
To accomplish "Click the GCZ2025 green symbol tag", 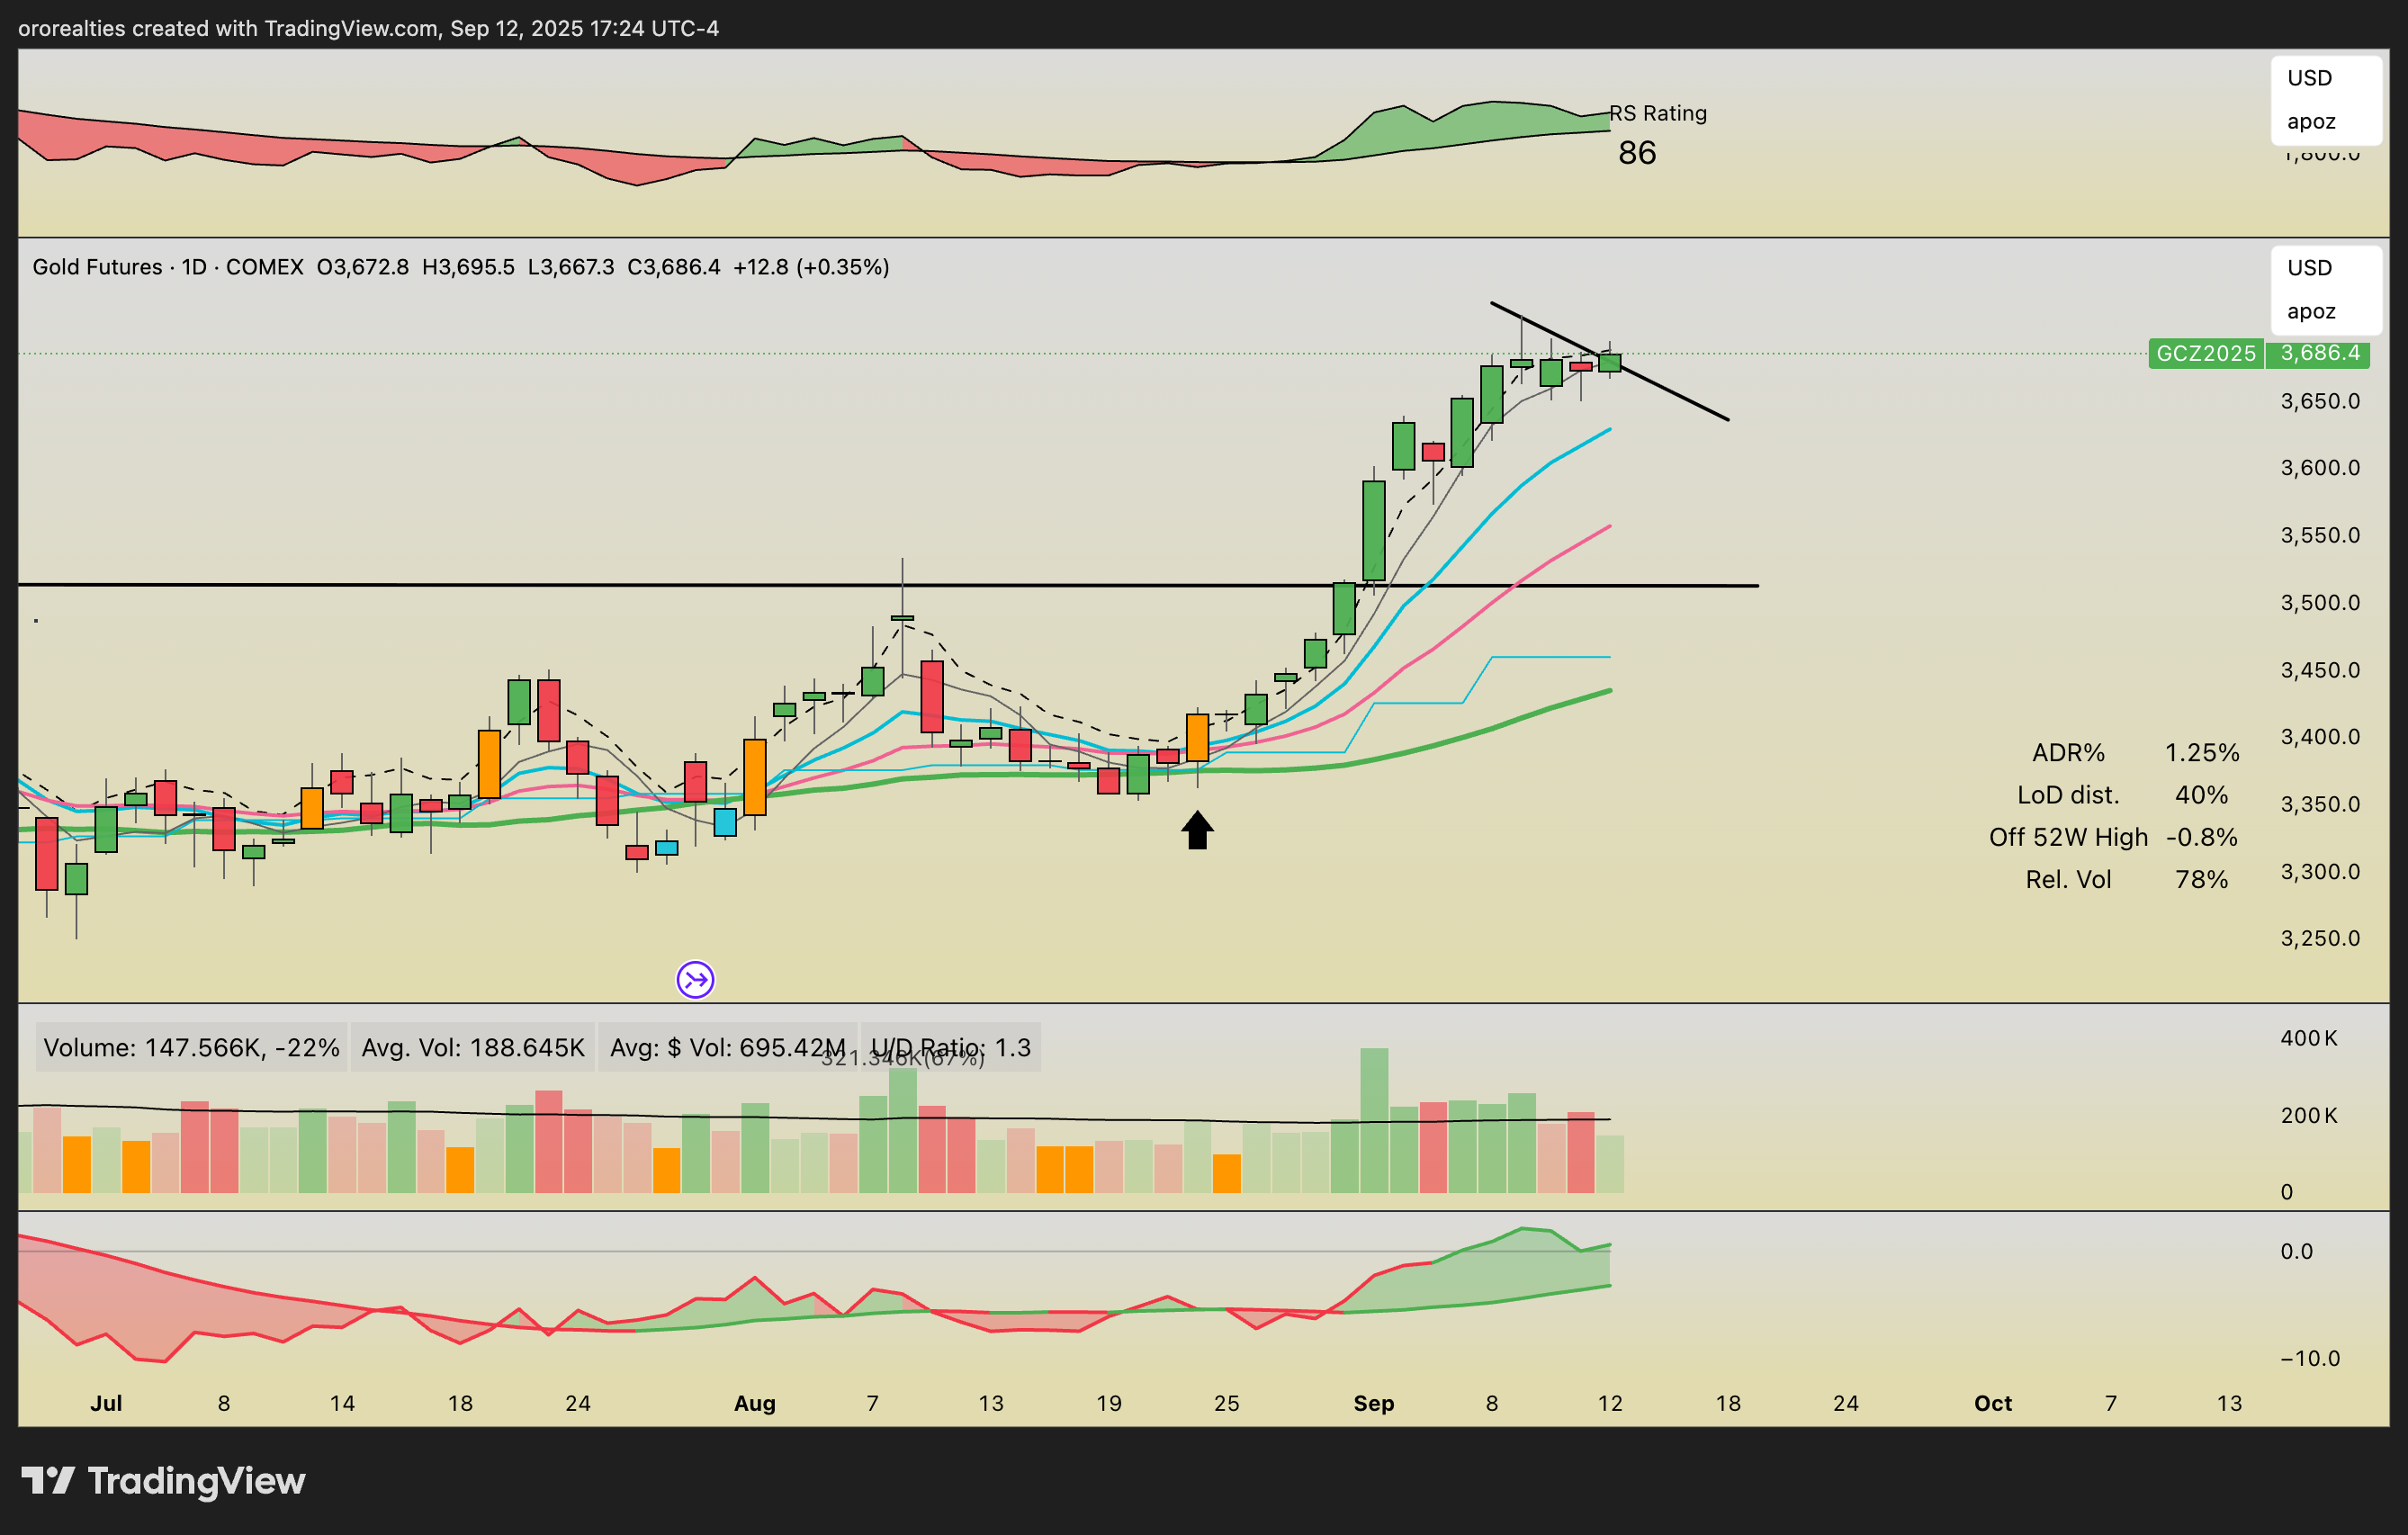I will (x=2205, y=353).
